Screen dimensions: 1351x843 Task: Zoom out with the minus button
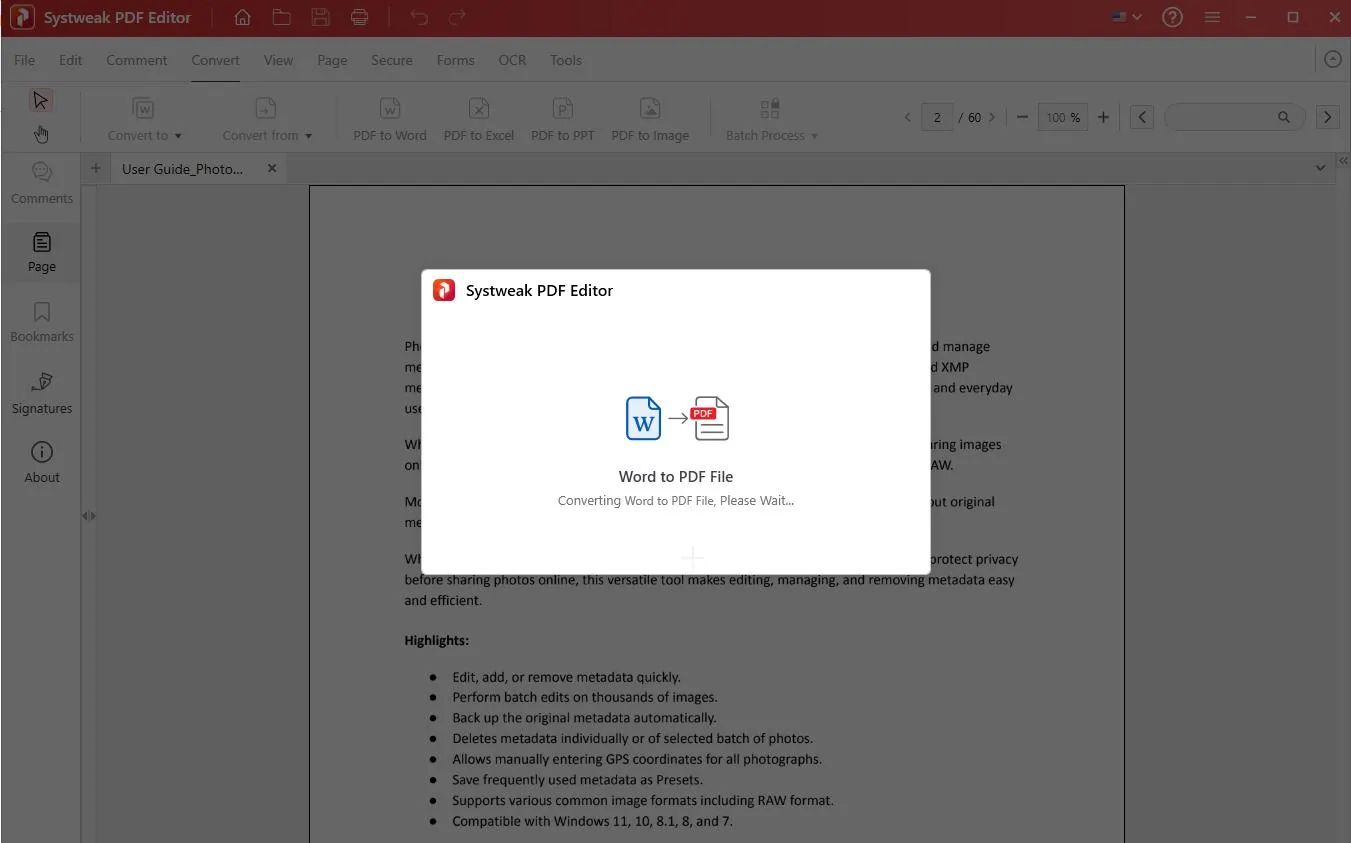(1022, 117)
